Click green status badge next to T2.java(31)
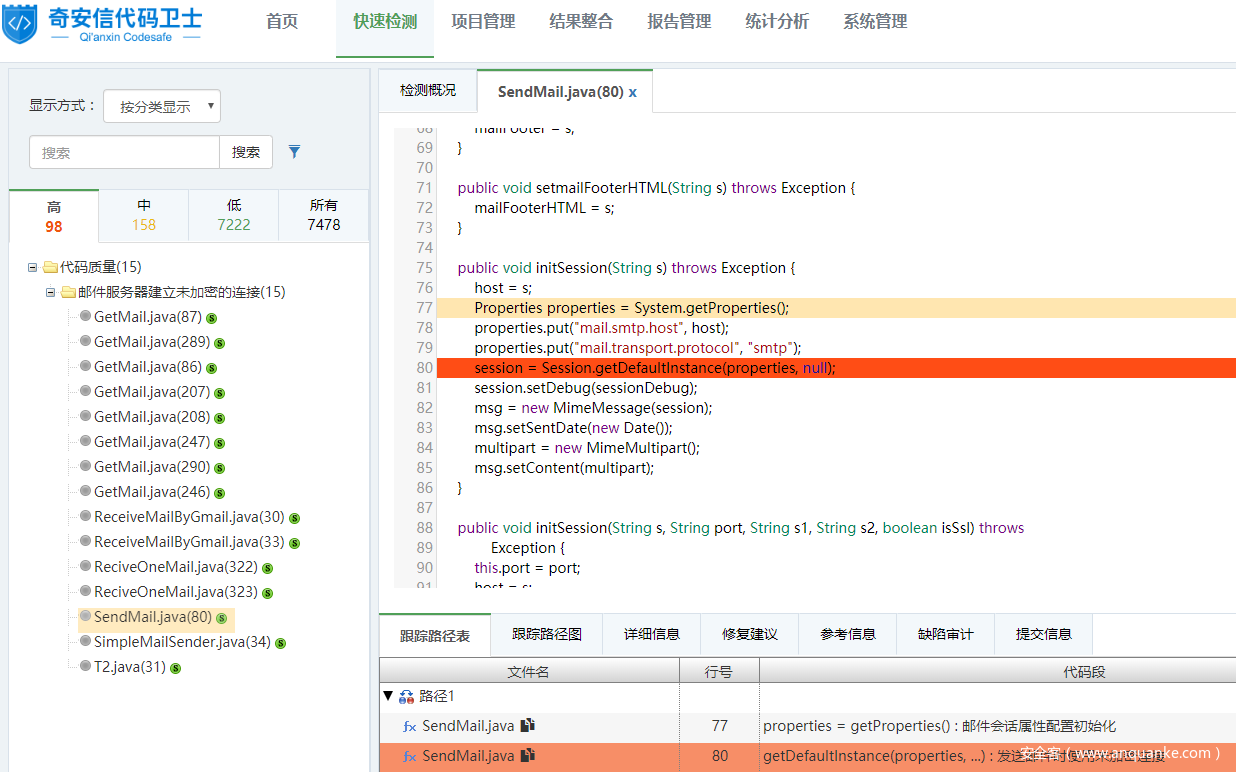The image size is (1236, 772). 175,668
